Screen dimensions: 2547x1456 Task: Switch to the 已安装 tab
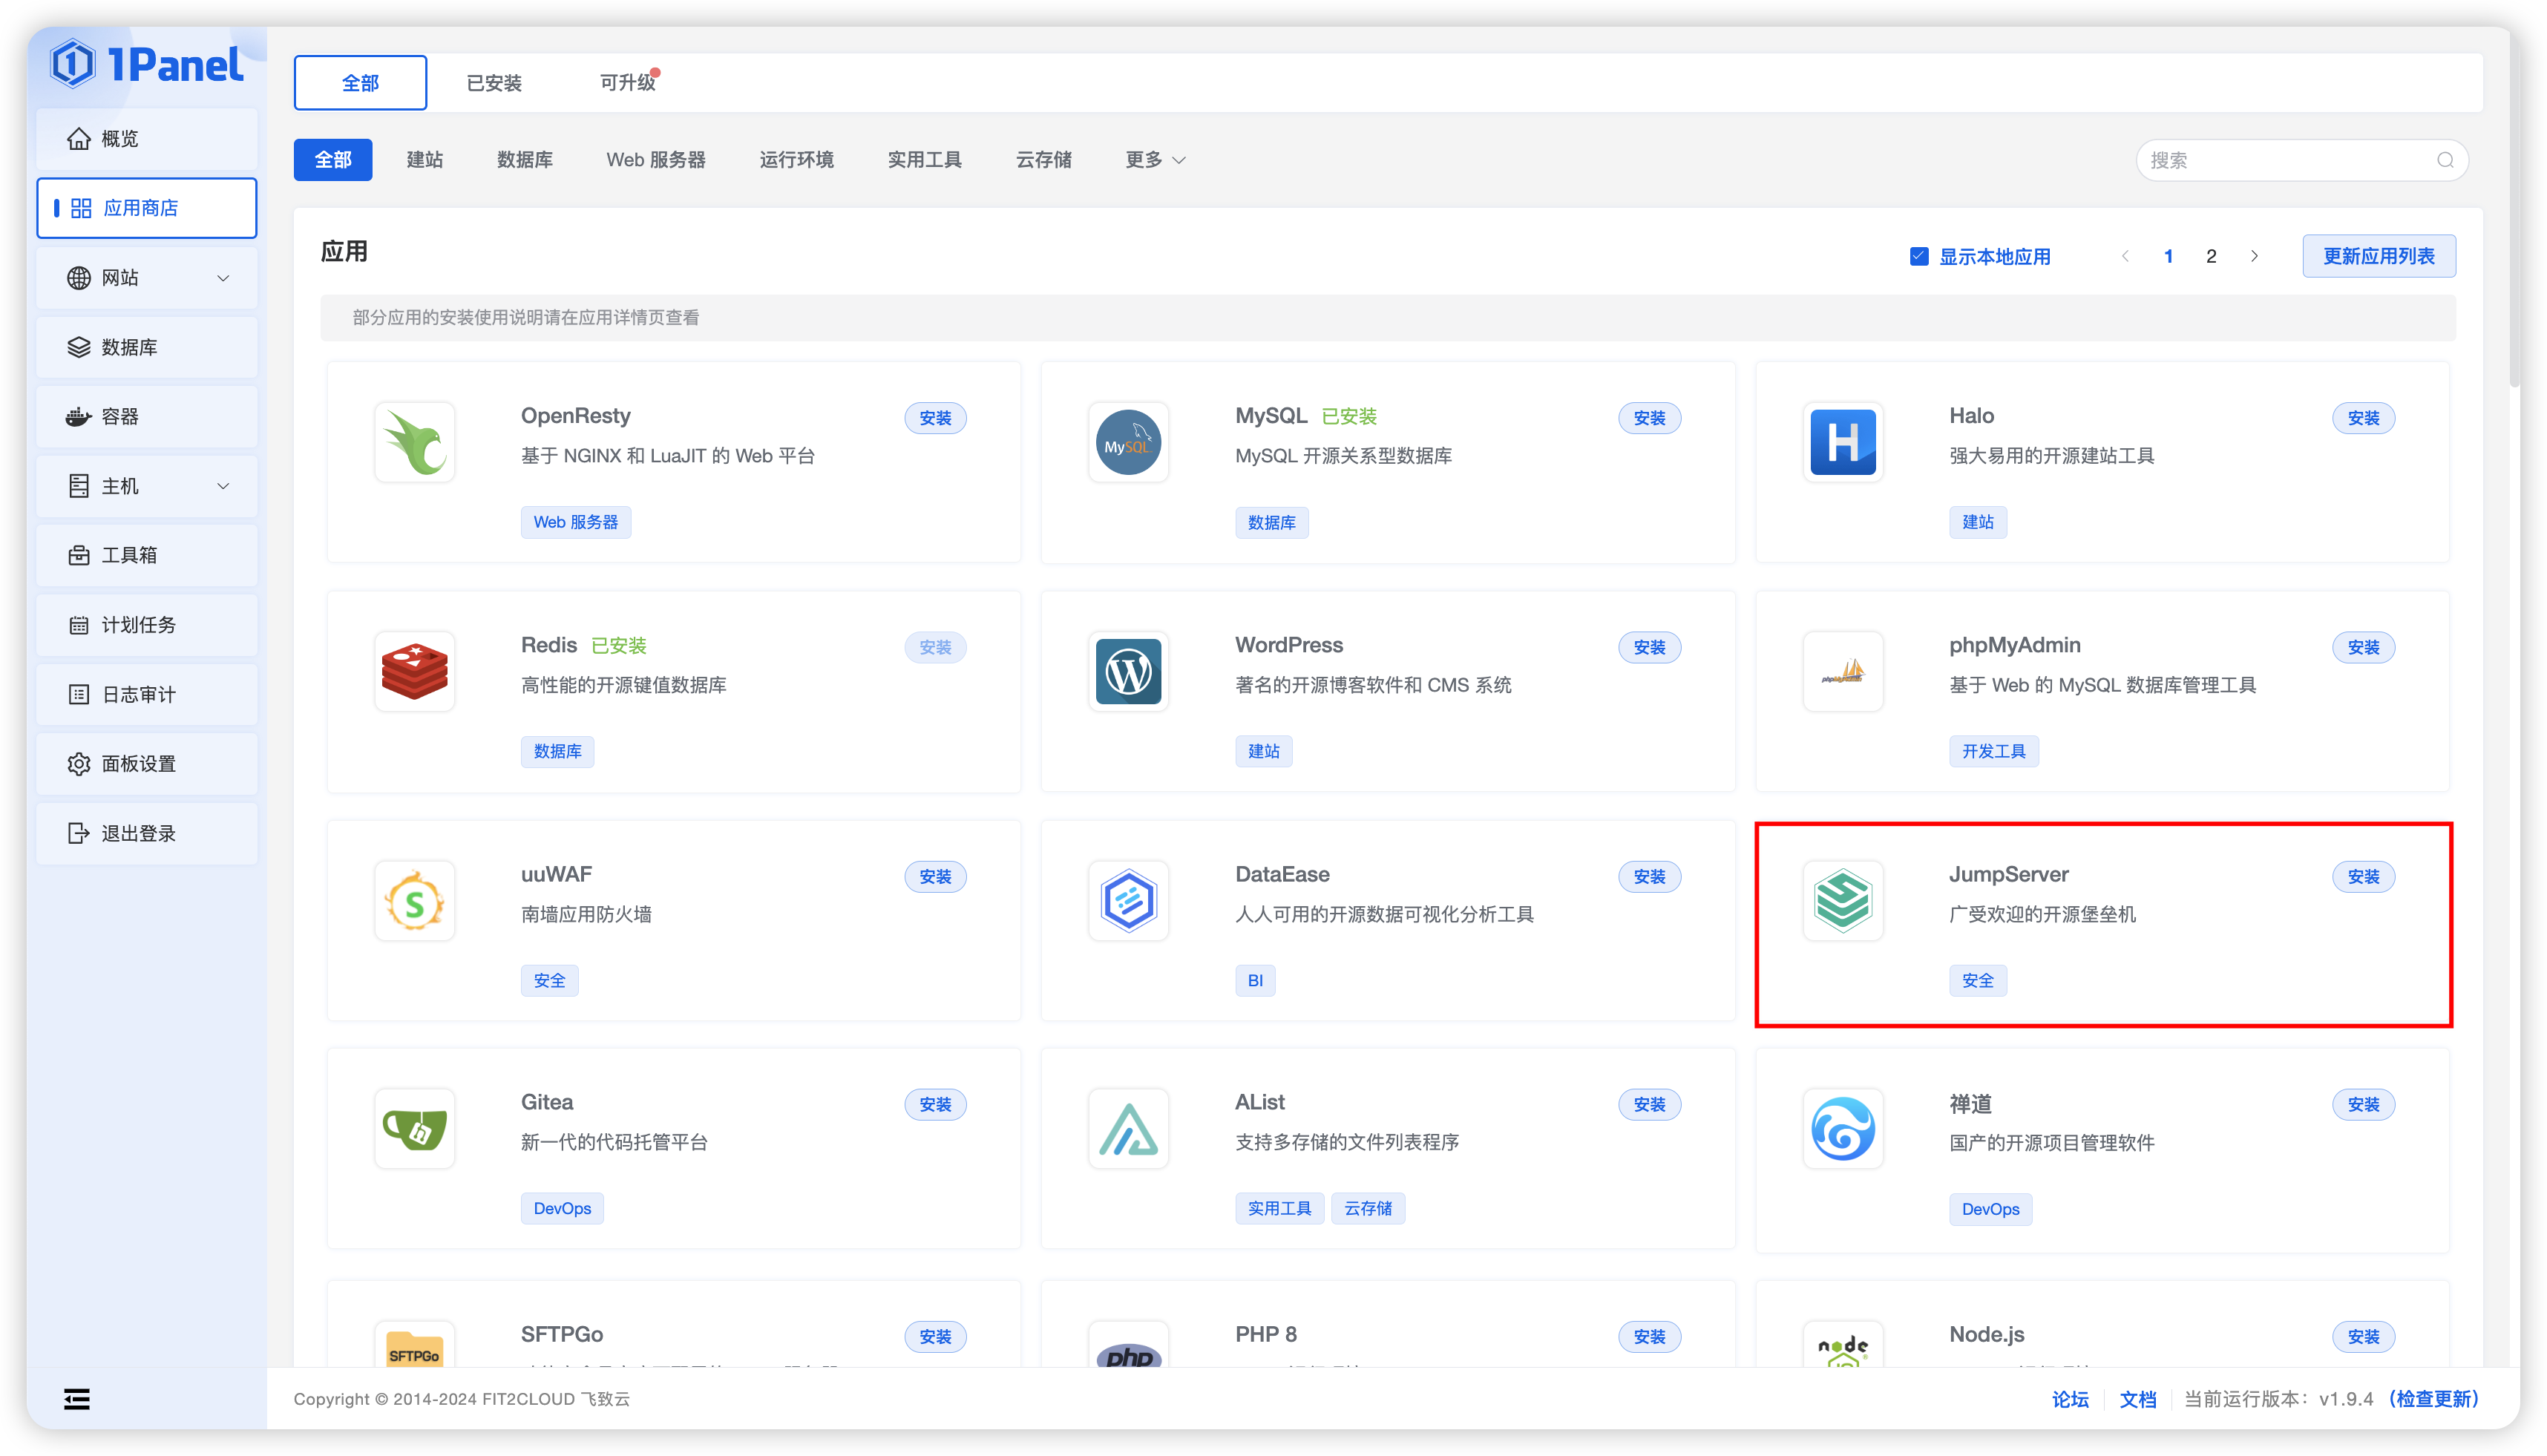click(x=494, y=83)
